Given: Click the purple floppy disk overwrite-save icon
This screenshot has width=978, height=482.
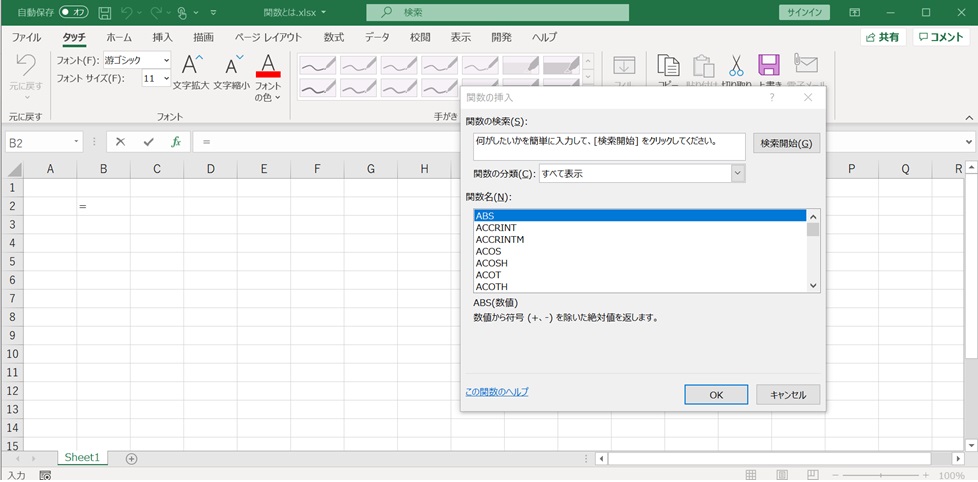Looking at the screenshot, I should coord(768,66).
